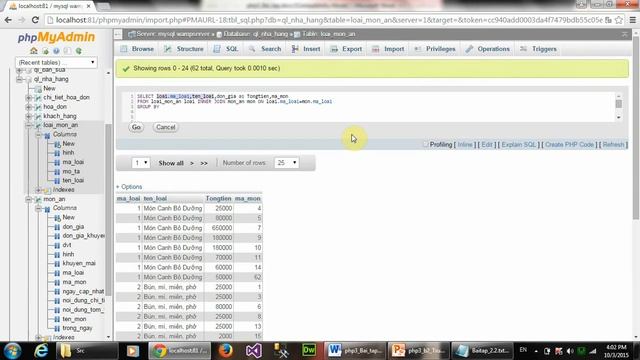
Task: Click the Show all button
Action: [171, 163]
